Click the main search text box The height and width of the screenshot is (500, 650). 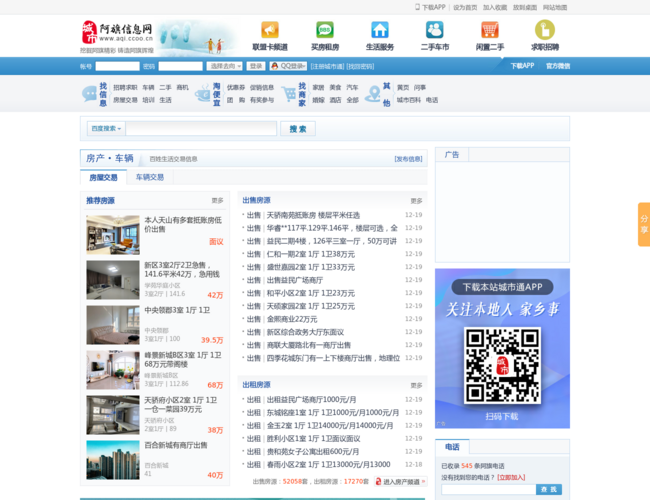point(201,129)
